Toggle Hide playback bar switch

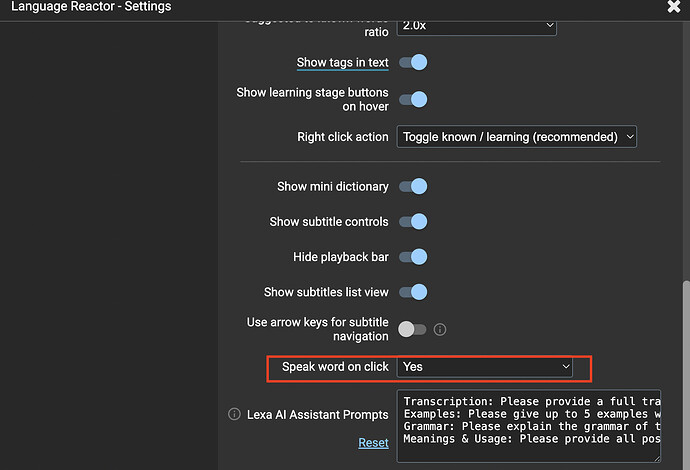pyautogui.click(x=413, y=257)
